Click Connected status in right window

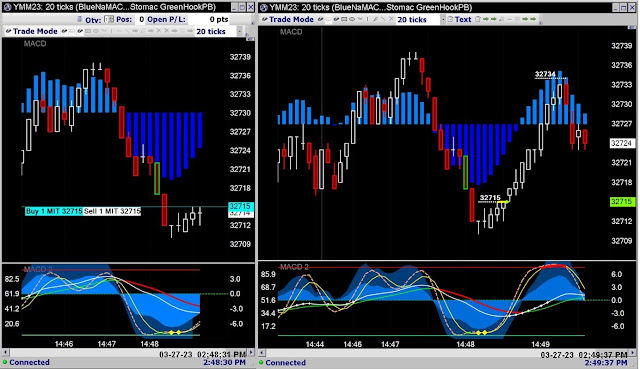click(x=285, y=362)
